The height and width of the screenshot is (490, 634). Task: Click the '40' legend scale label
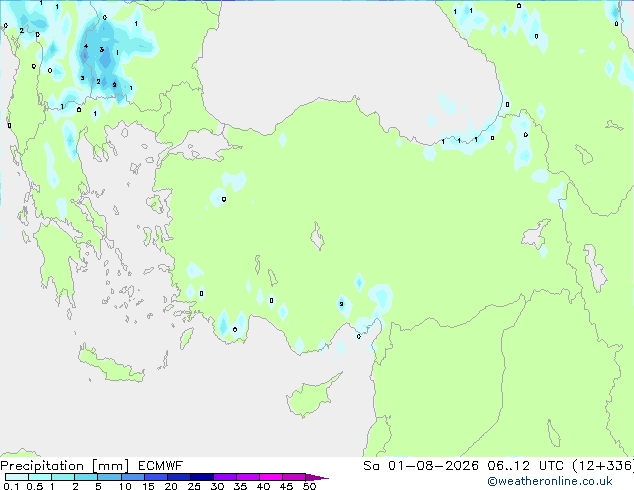coord(263,486)
